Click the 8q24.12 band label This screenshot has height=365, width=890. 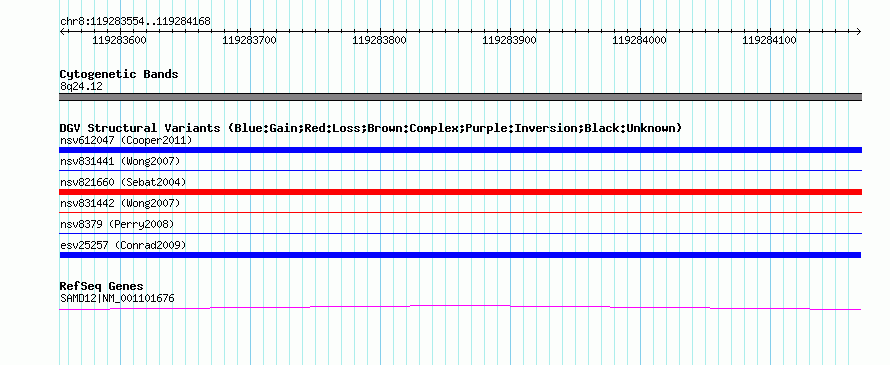tap(81, 86)
